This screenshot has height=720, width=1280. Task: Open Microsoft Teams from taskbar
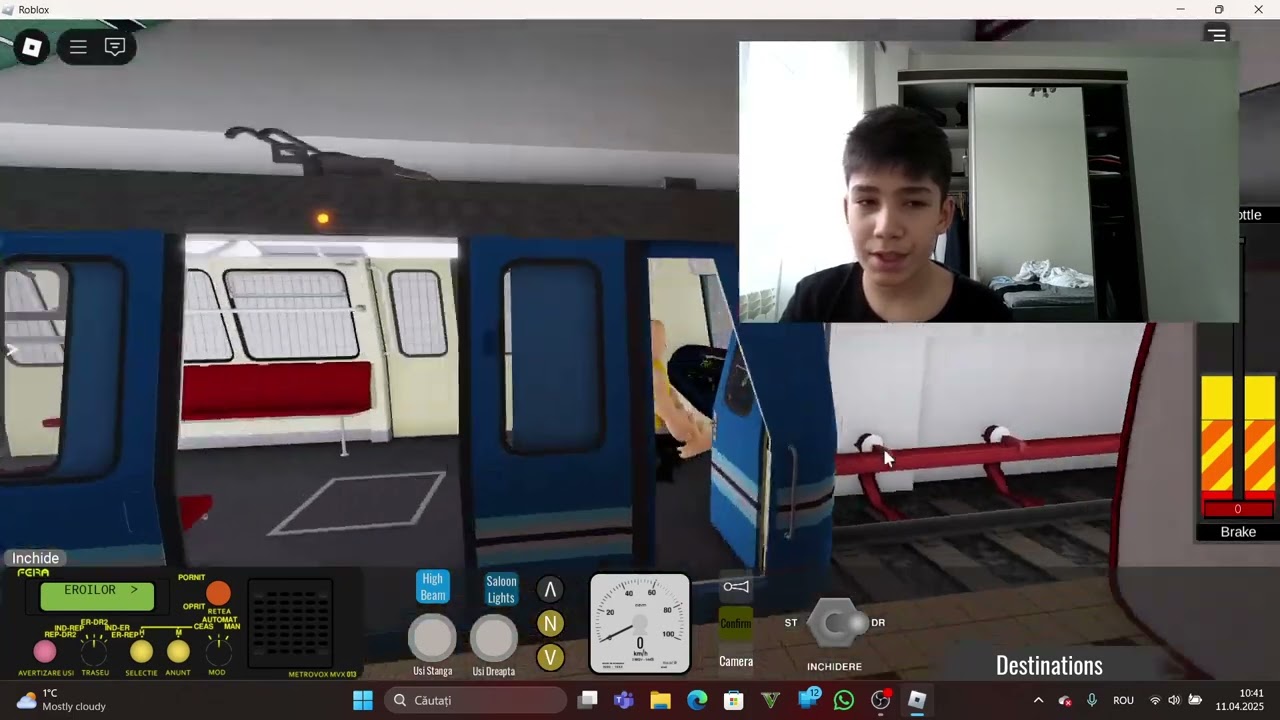624,700
